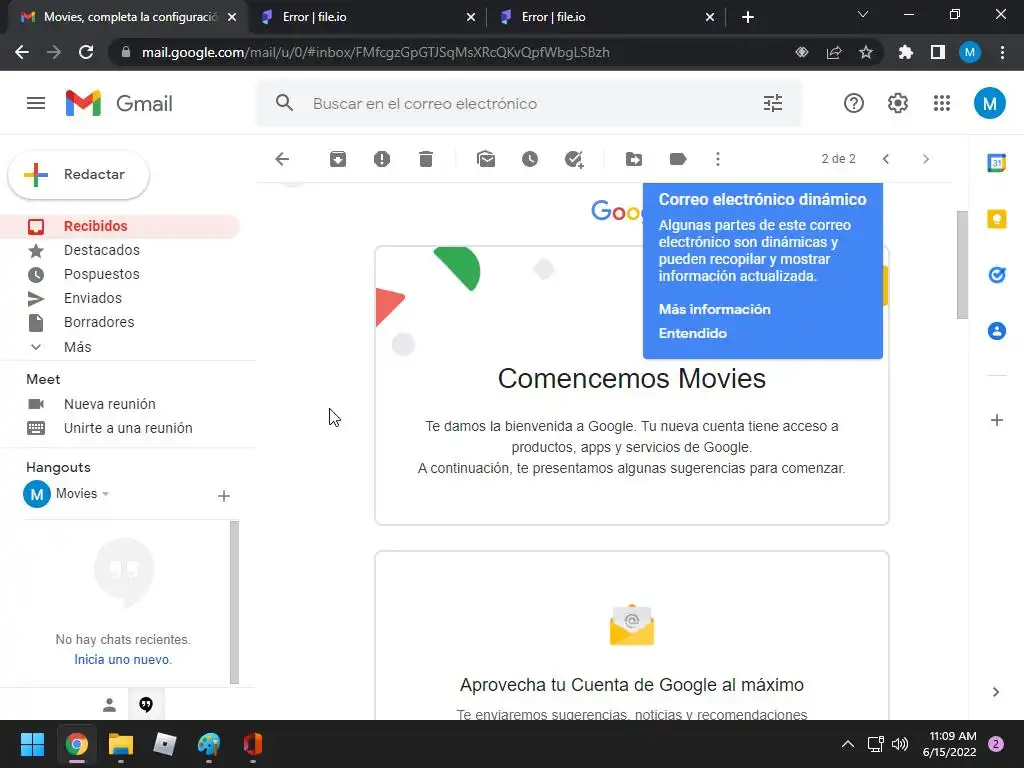The width and height of the screenshot is (1024, 768).
Task: Open notification center badge
Action: [995, 744]
